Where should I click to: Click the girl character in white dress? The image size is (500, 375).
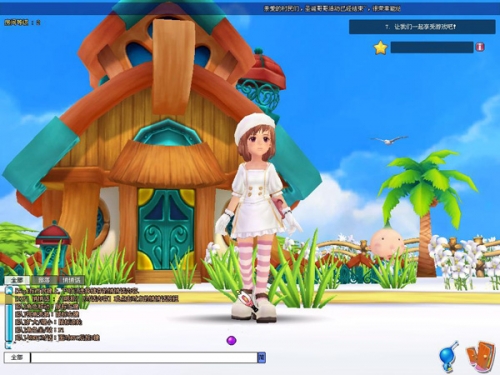coord(258,217)
